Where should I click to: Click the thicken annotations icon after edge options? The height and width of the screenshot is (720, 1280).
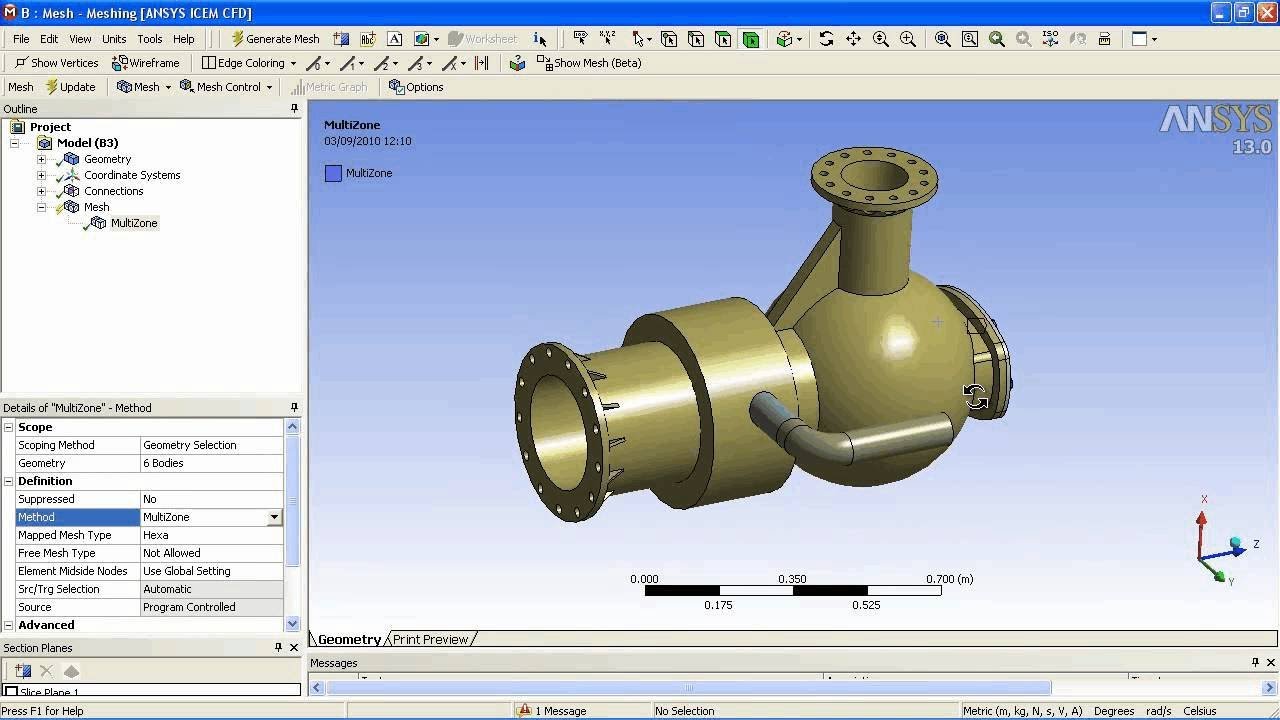tap(482, 63)
